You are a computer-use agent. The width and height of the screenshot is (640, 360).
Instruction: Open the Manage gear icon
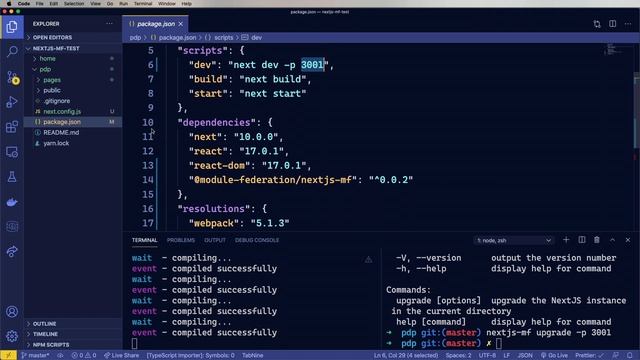pyautogui.click(x=12, y=336)
